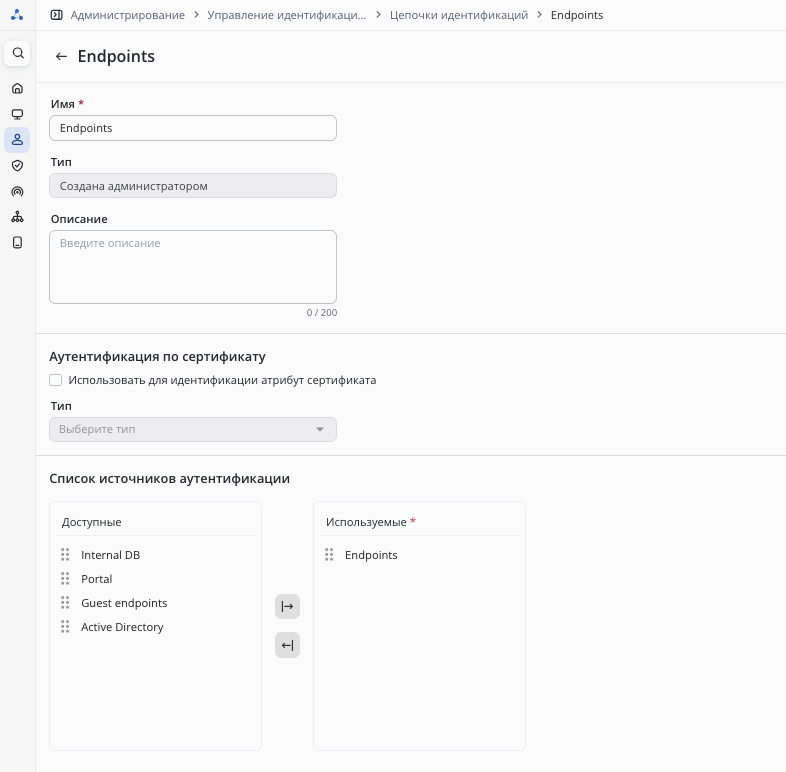Click the drag handle beside Internal DB
This screenshot has width=786, height=772.
click(x=65, y=555)
